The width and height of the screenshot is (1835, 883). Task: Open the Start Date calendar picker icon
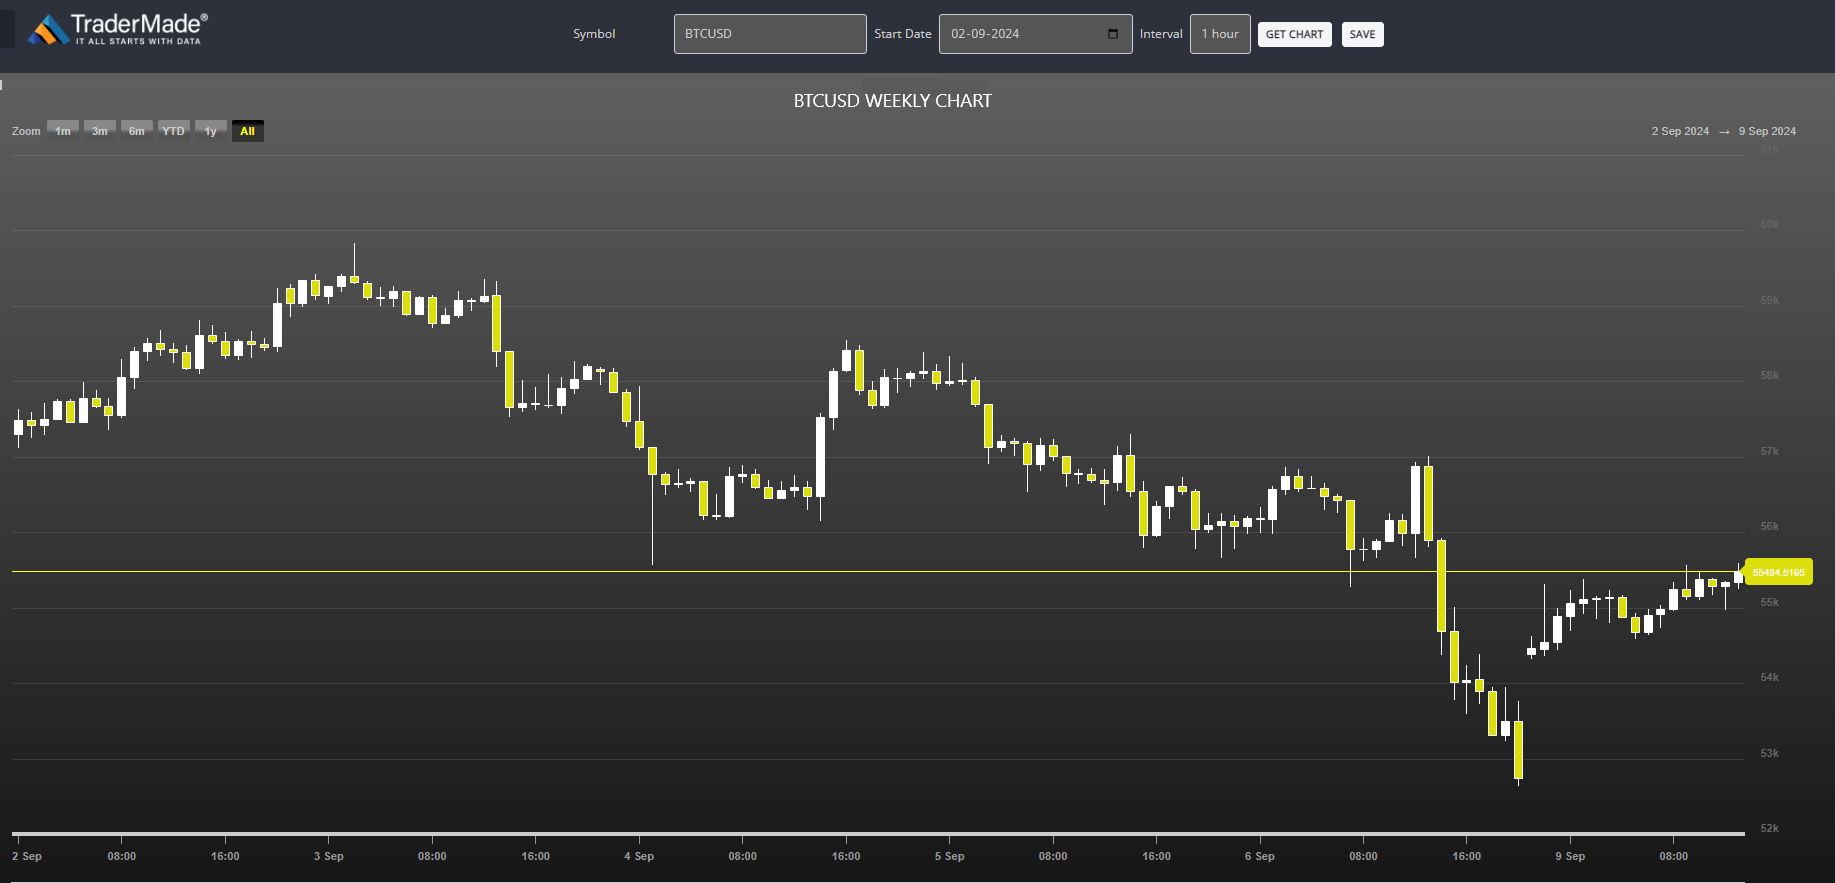tap(1113, 34)
